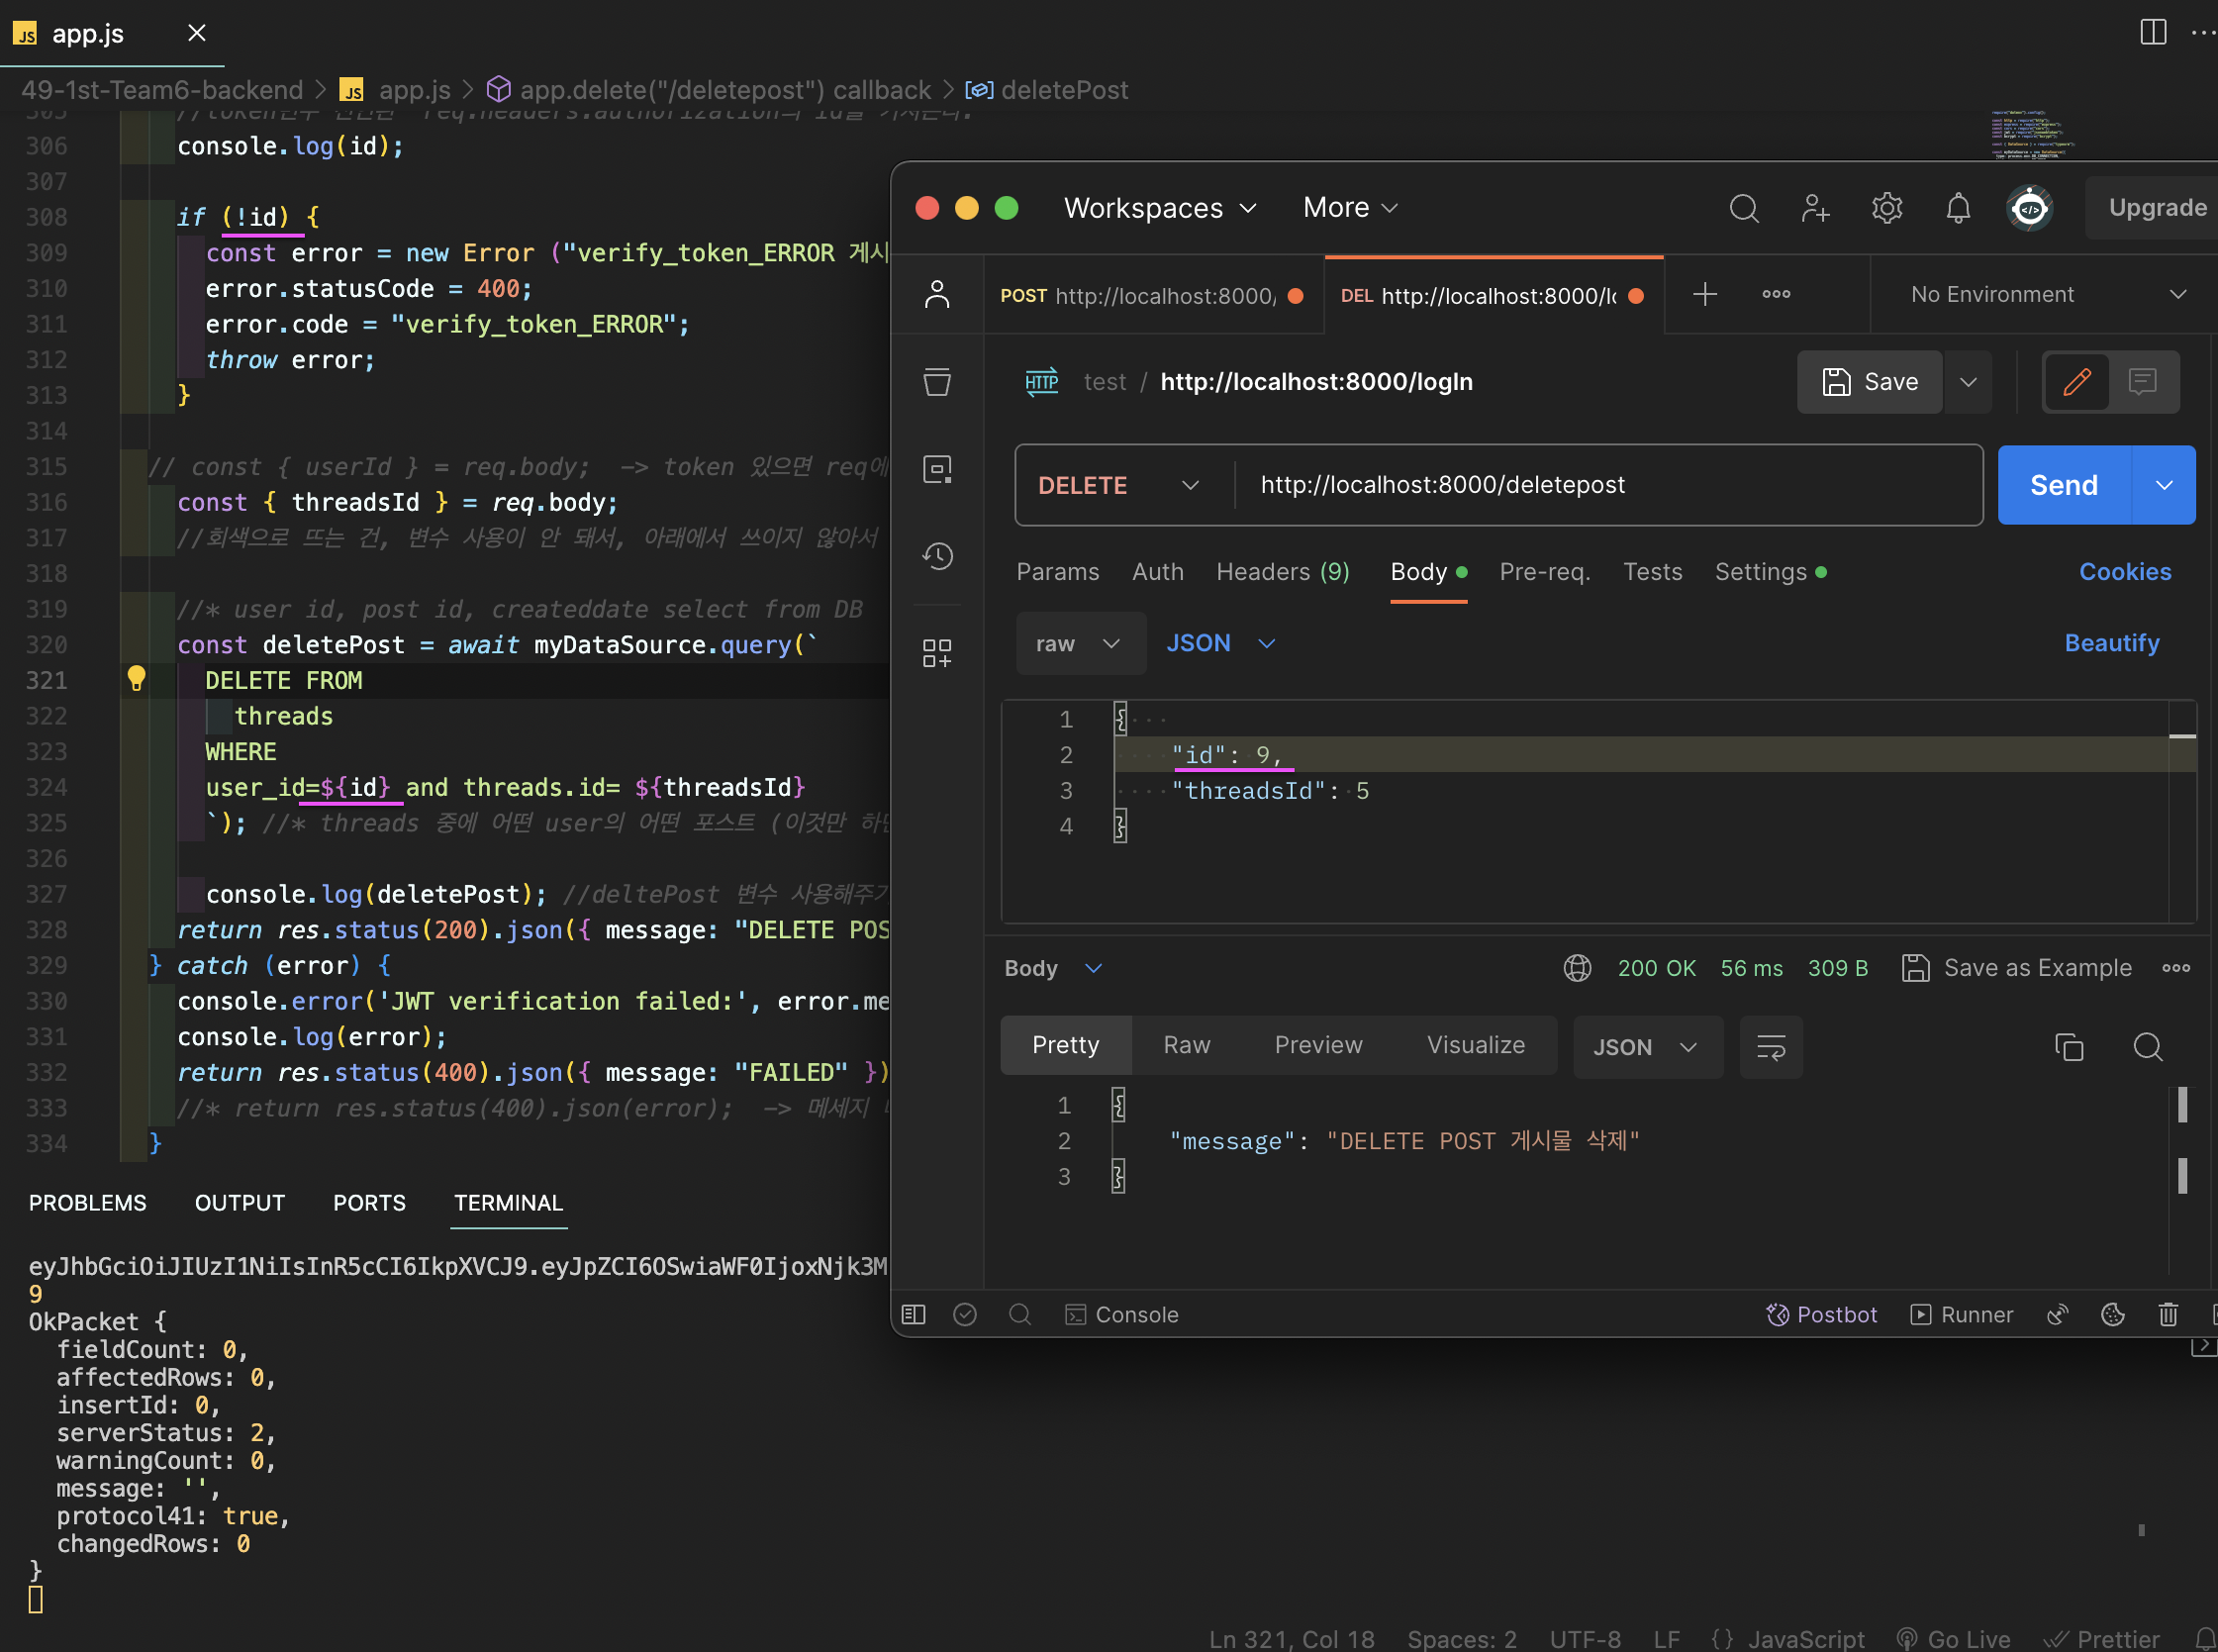
Task: Open Postman settings gear icon
Action: pos(1886,208)
